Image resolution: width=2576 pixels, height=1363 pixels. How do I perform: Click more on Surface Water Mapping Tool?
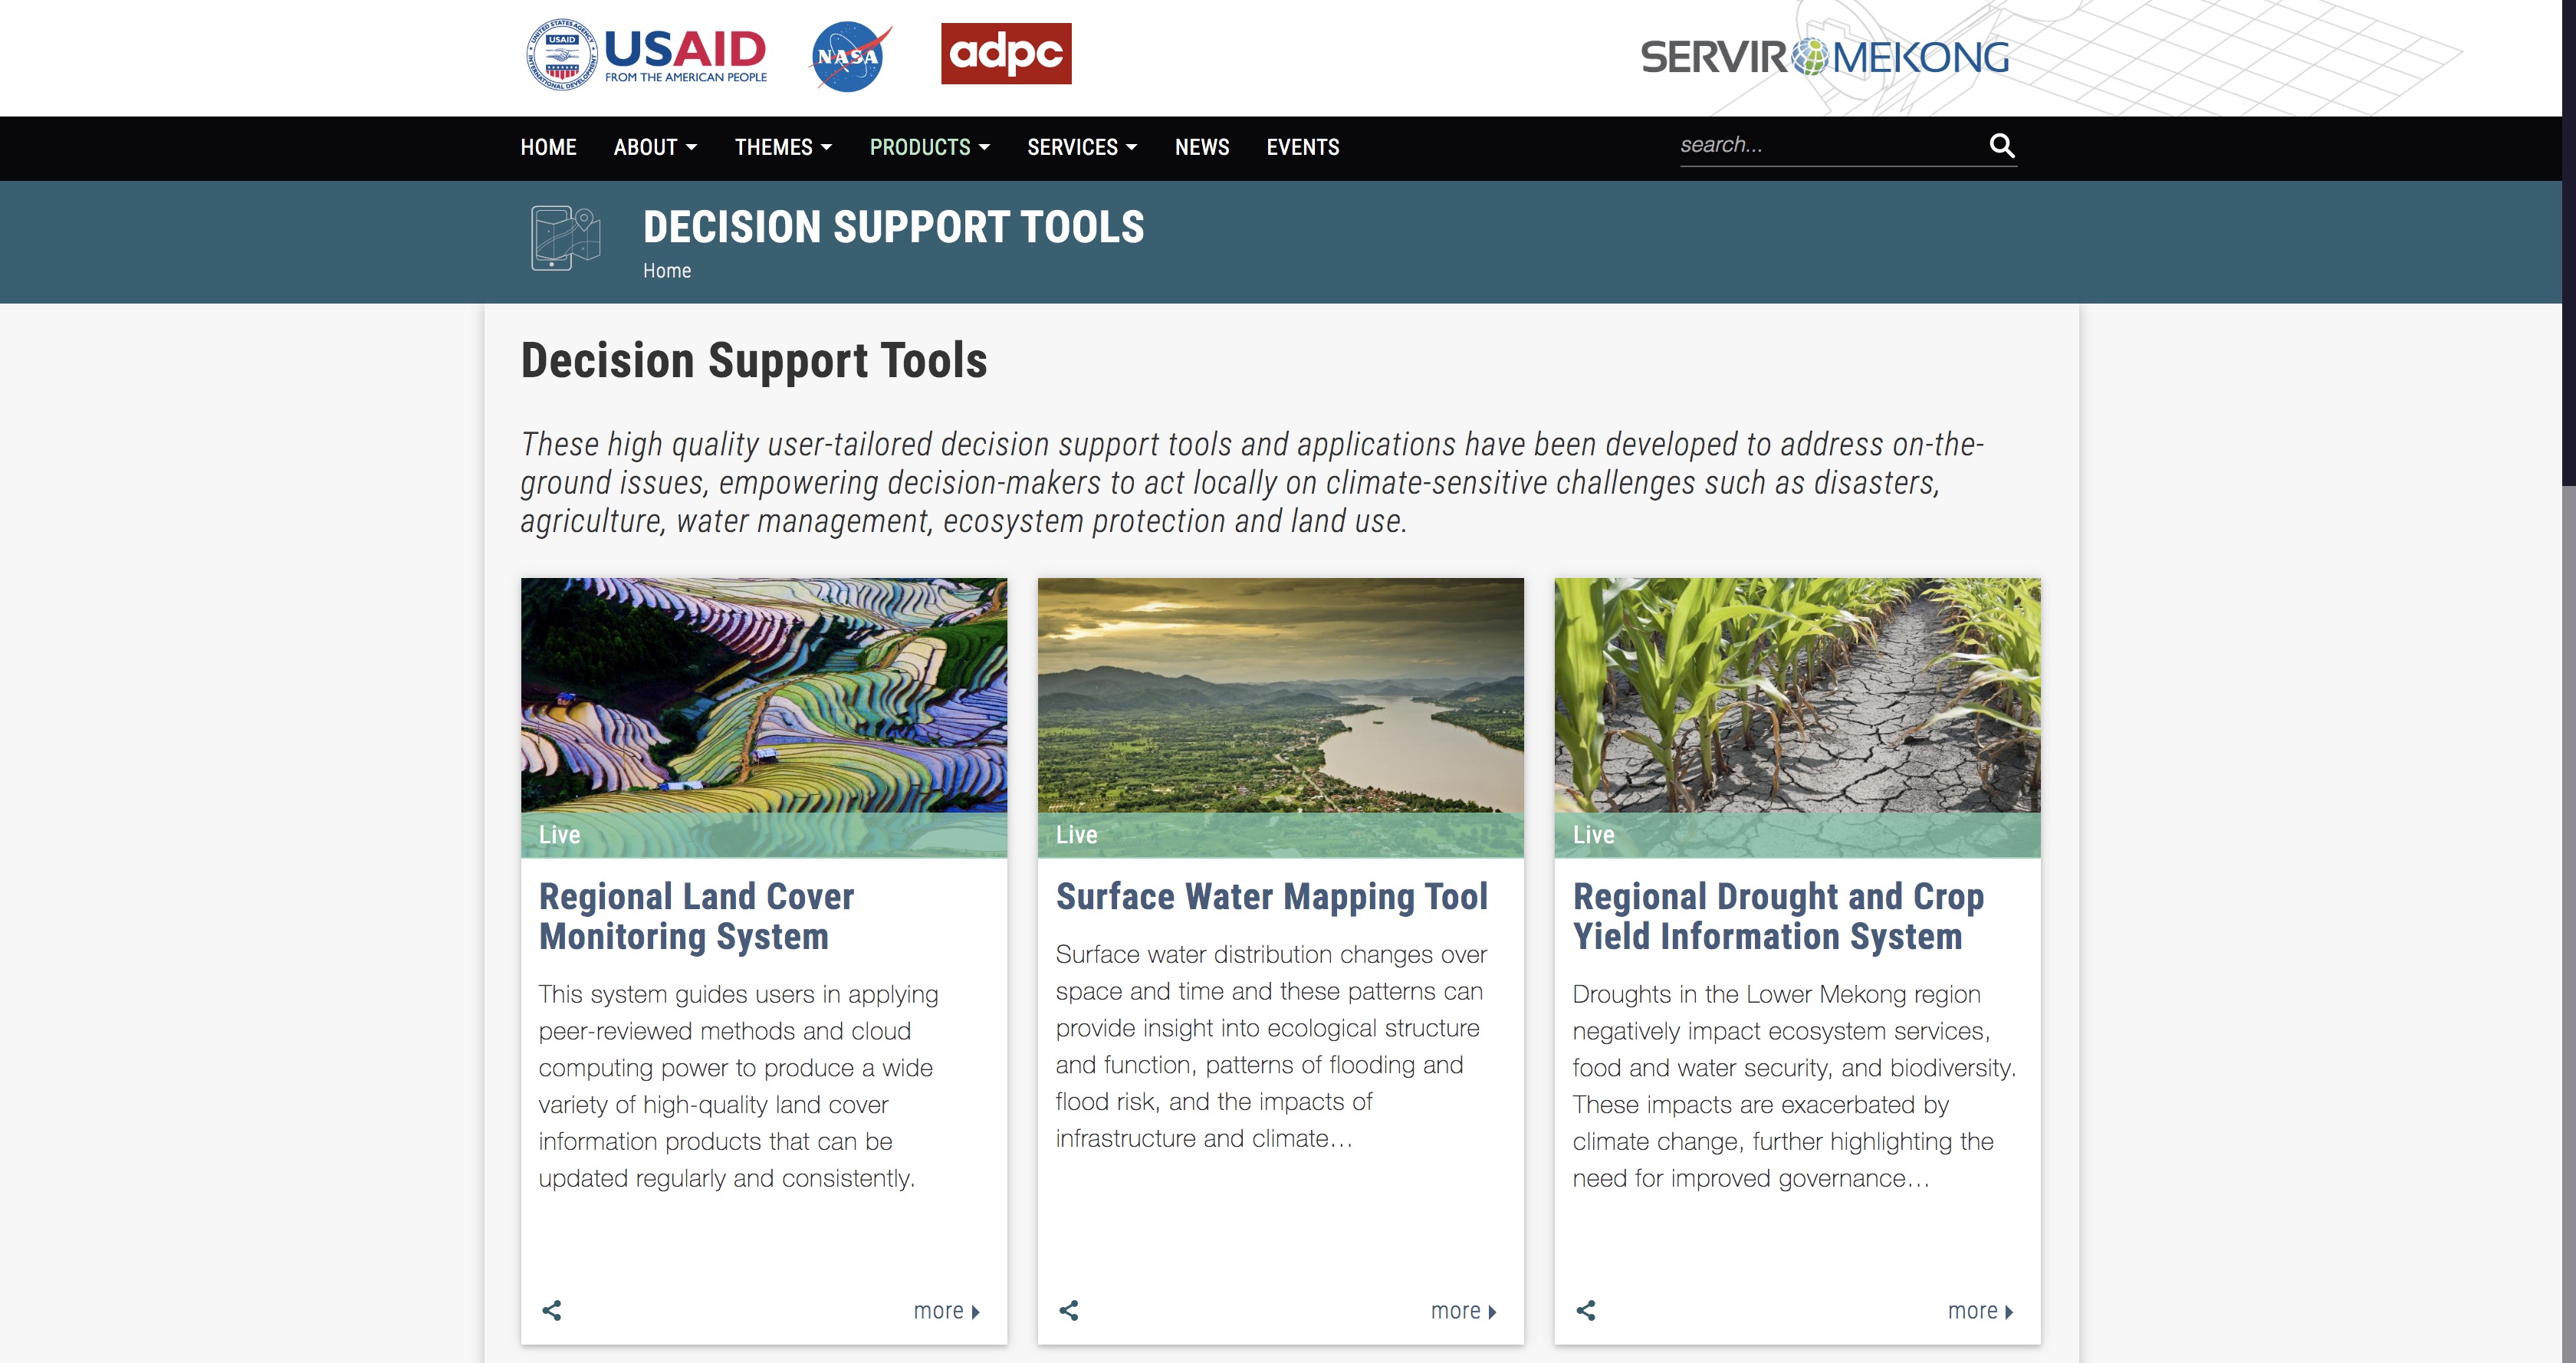[x=1463, y=1311]
